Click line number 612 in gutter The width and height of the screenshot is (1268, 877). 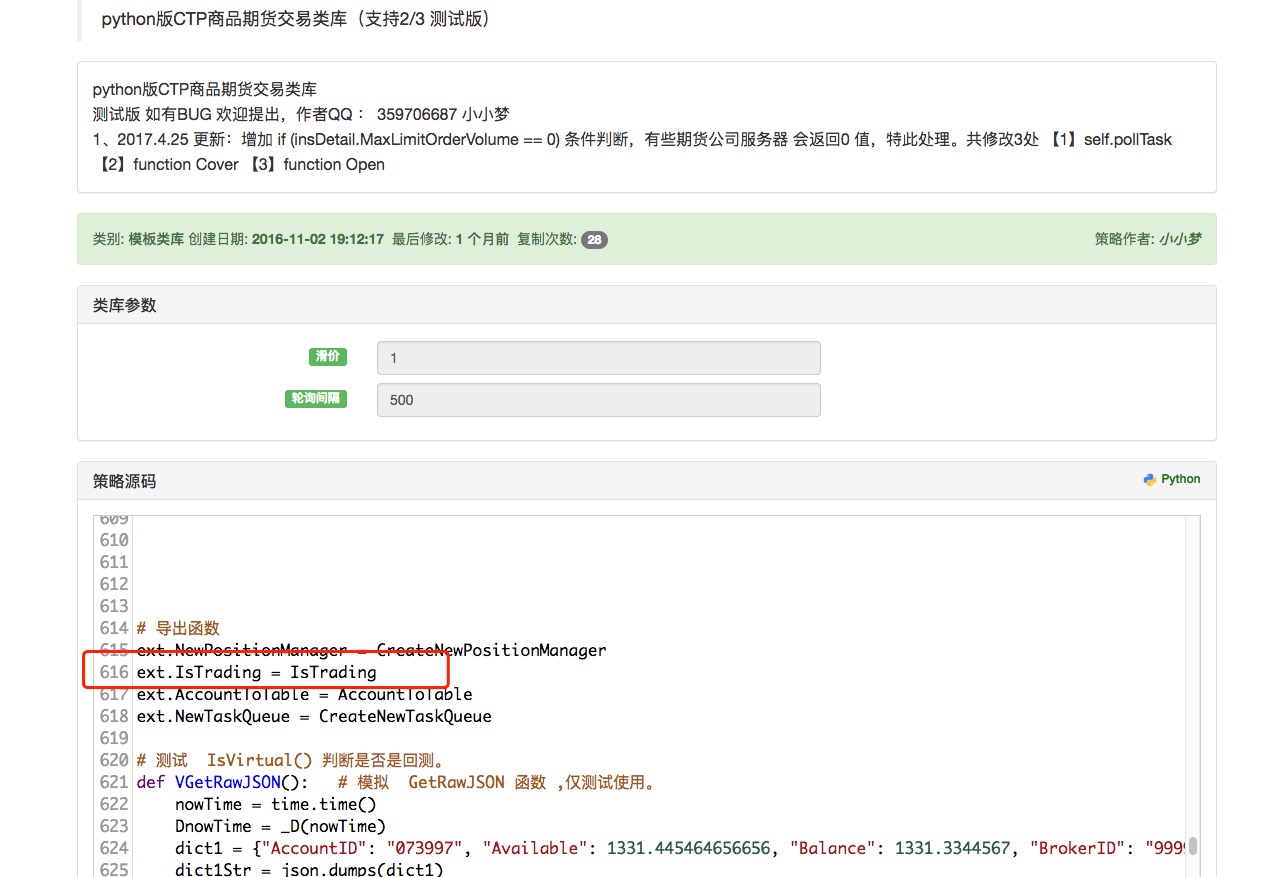(114, 584)
